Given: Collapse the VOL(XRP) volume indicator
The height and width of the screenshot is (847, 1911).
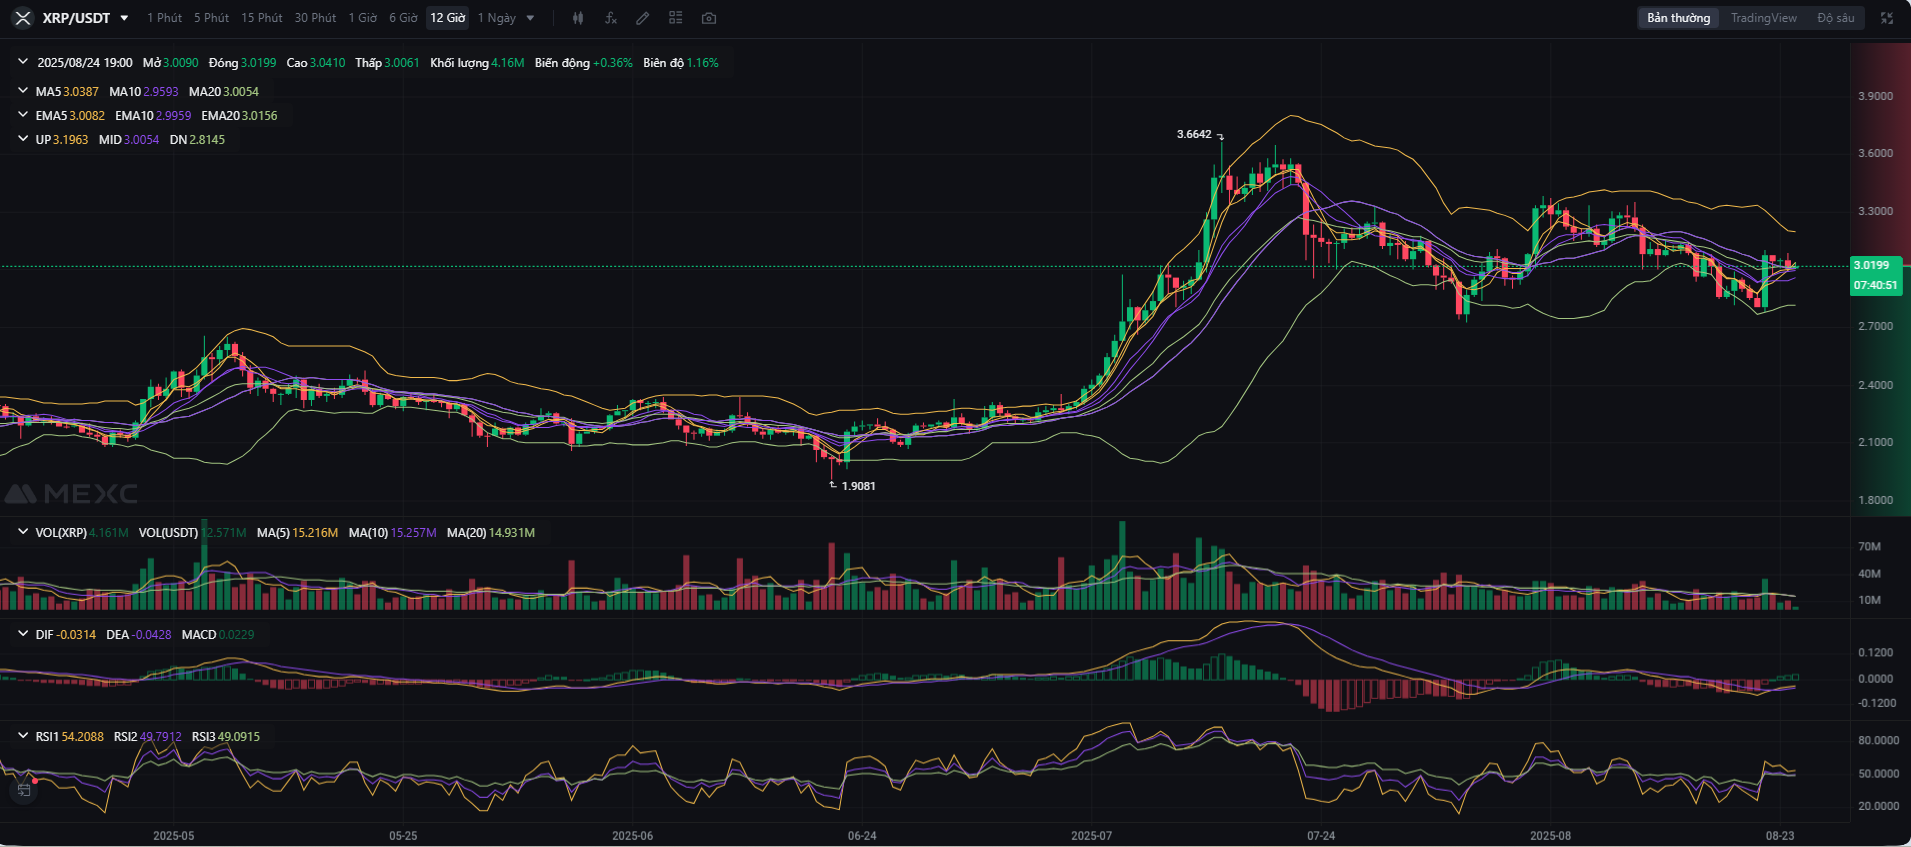Looking at the screenshot, I should [23, 532].
